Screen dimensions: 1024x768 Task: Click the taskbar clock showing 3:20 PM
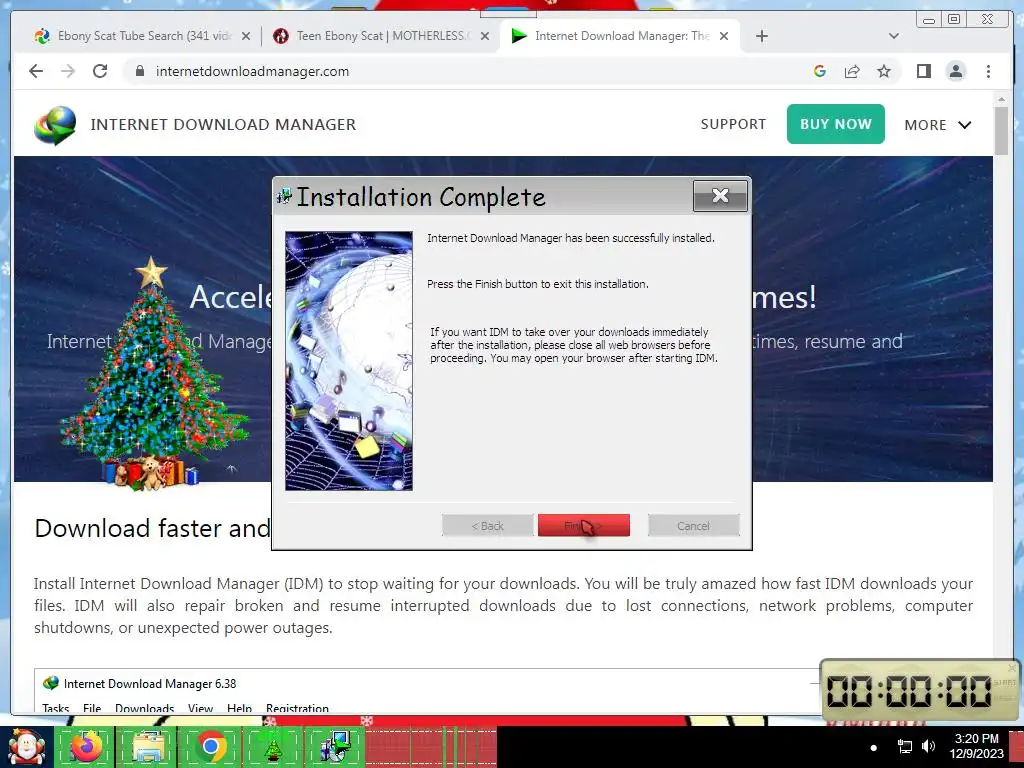pos(976,746)
